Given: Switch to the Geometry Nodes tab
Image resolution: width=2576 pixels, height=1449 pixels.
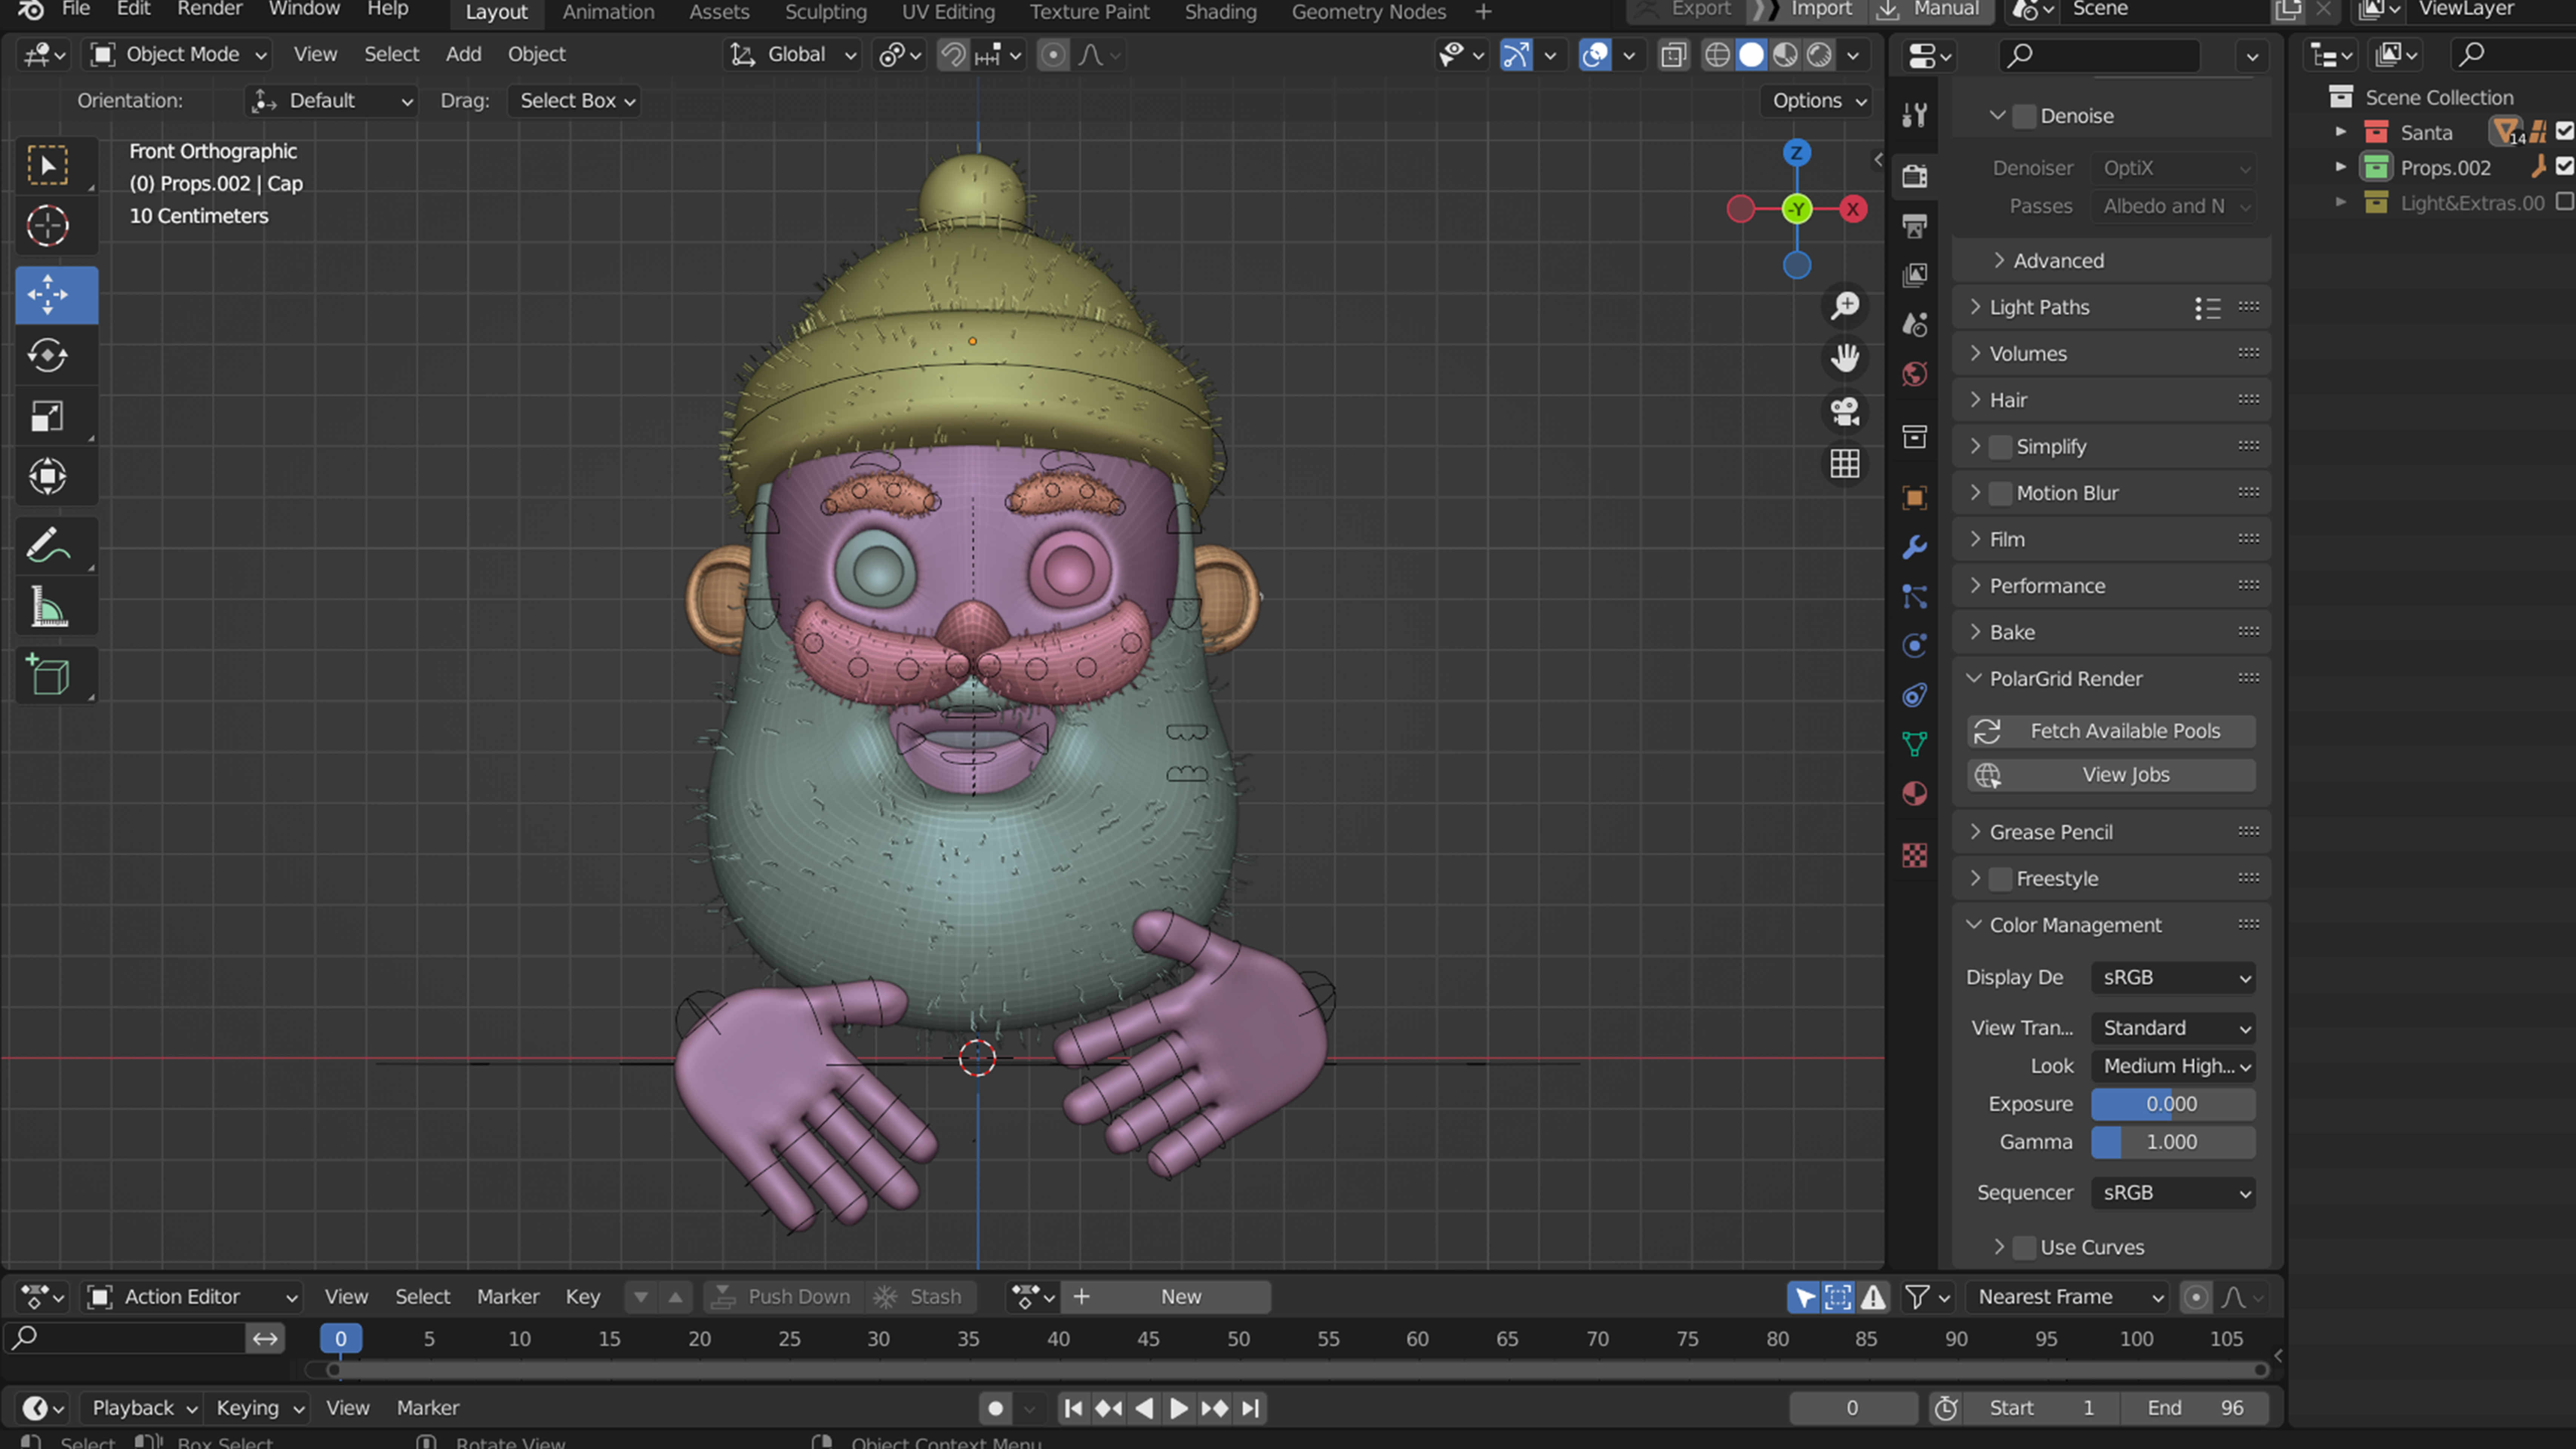Looking at the screenshot, I should (1368, 12).
